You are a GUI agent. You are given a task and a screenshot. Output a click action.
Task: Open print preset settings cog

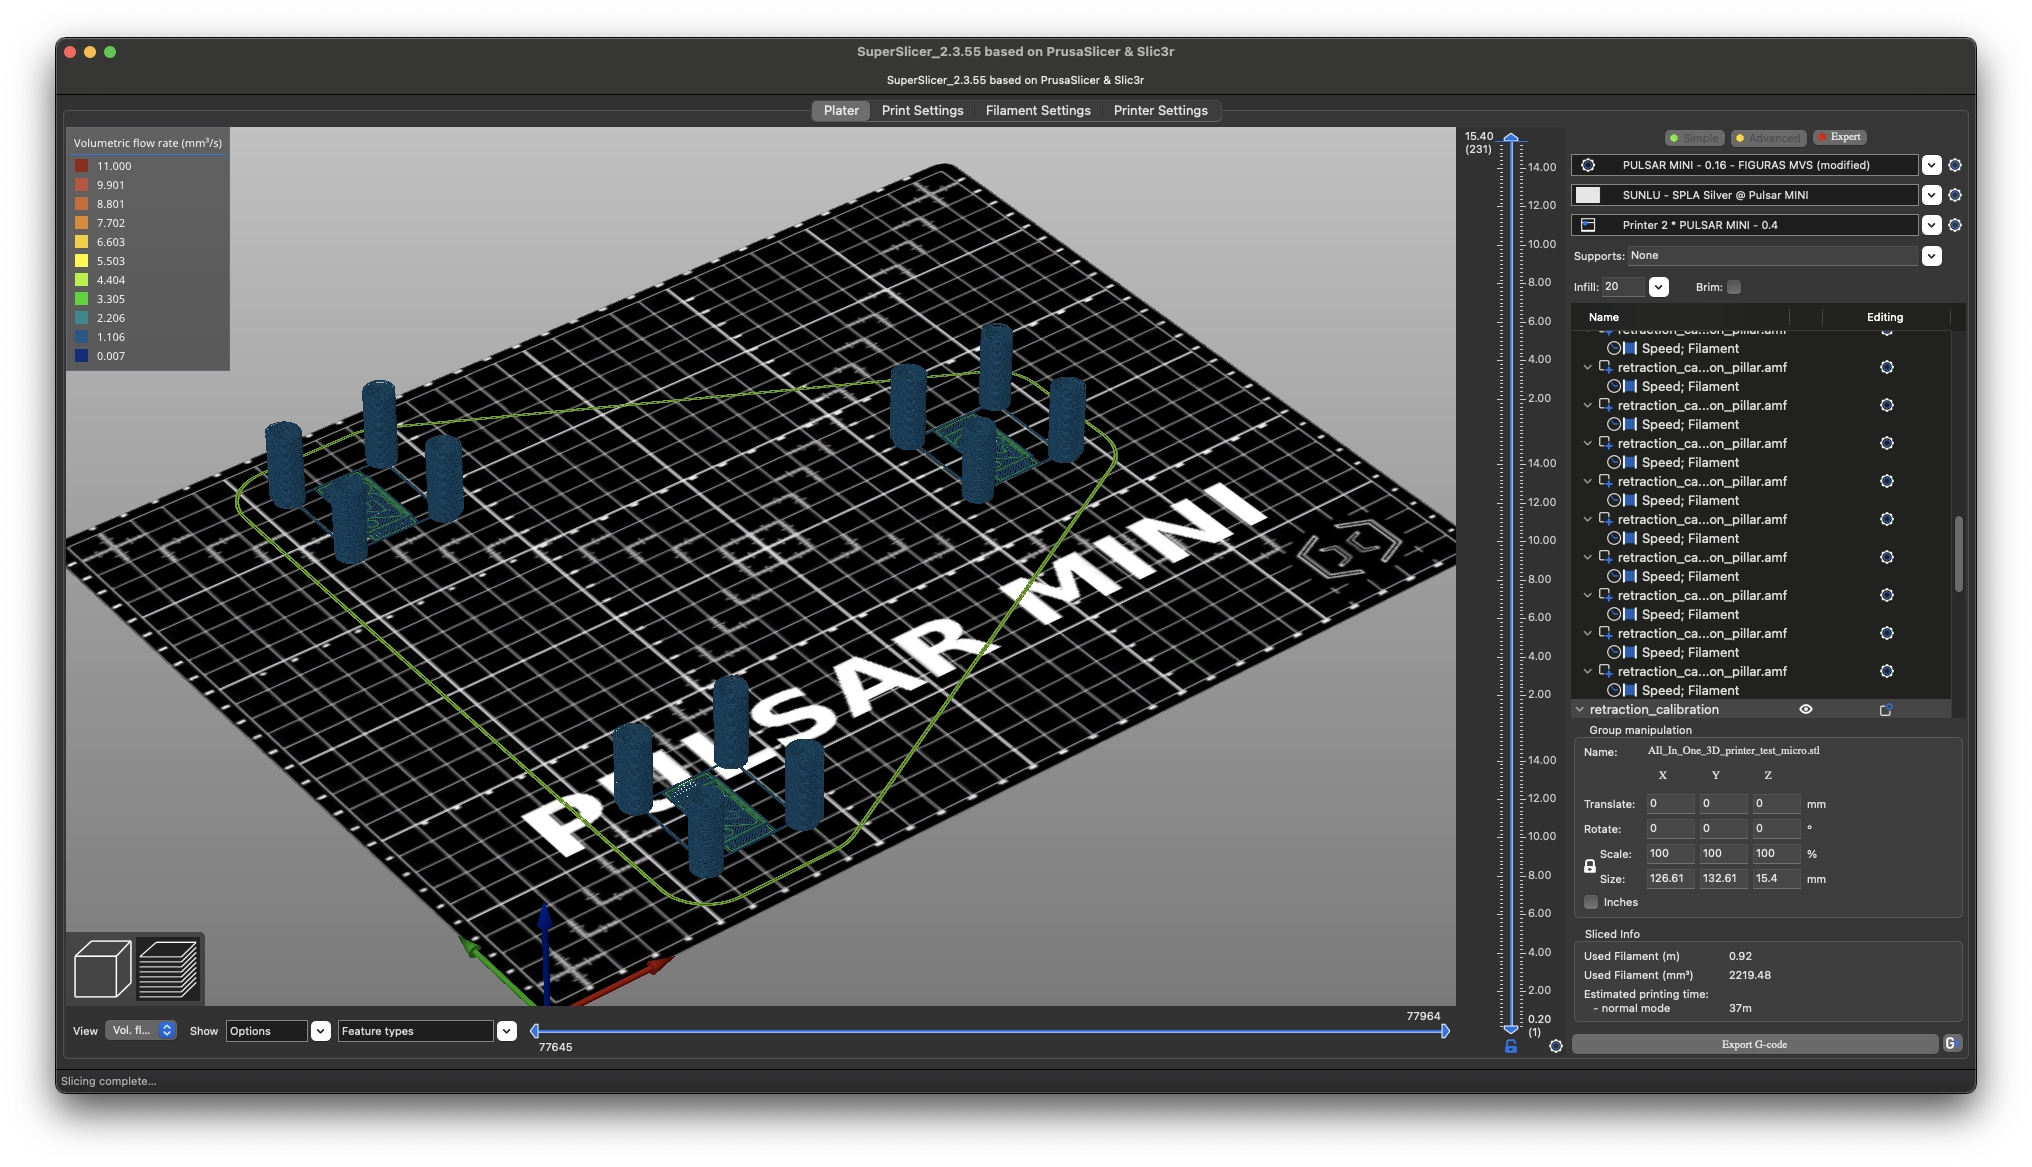(x=1955, y=165)
